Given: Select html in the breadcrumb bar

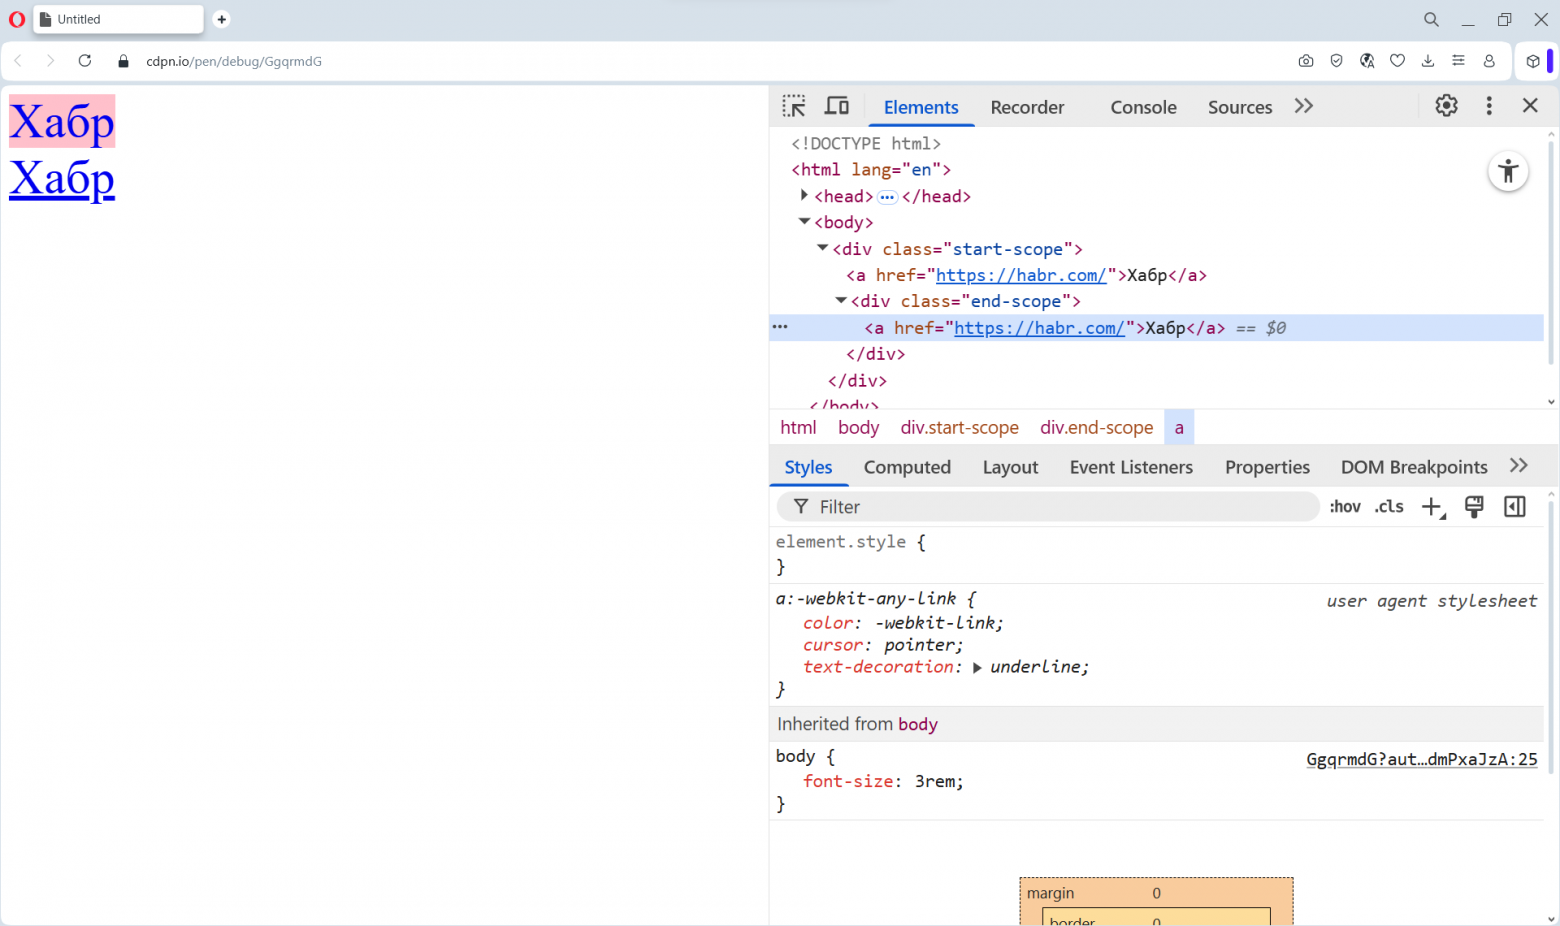Looking at the screenshot, I should [x=798, y=427].
